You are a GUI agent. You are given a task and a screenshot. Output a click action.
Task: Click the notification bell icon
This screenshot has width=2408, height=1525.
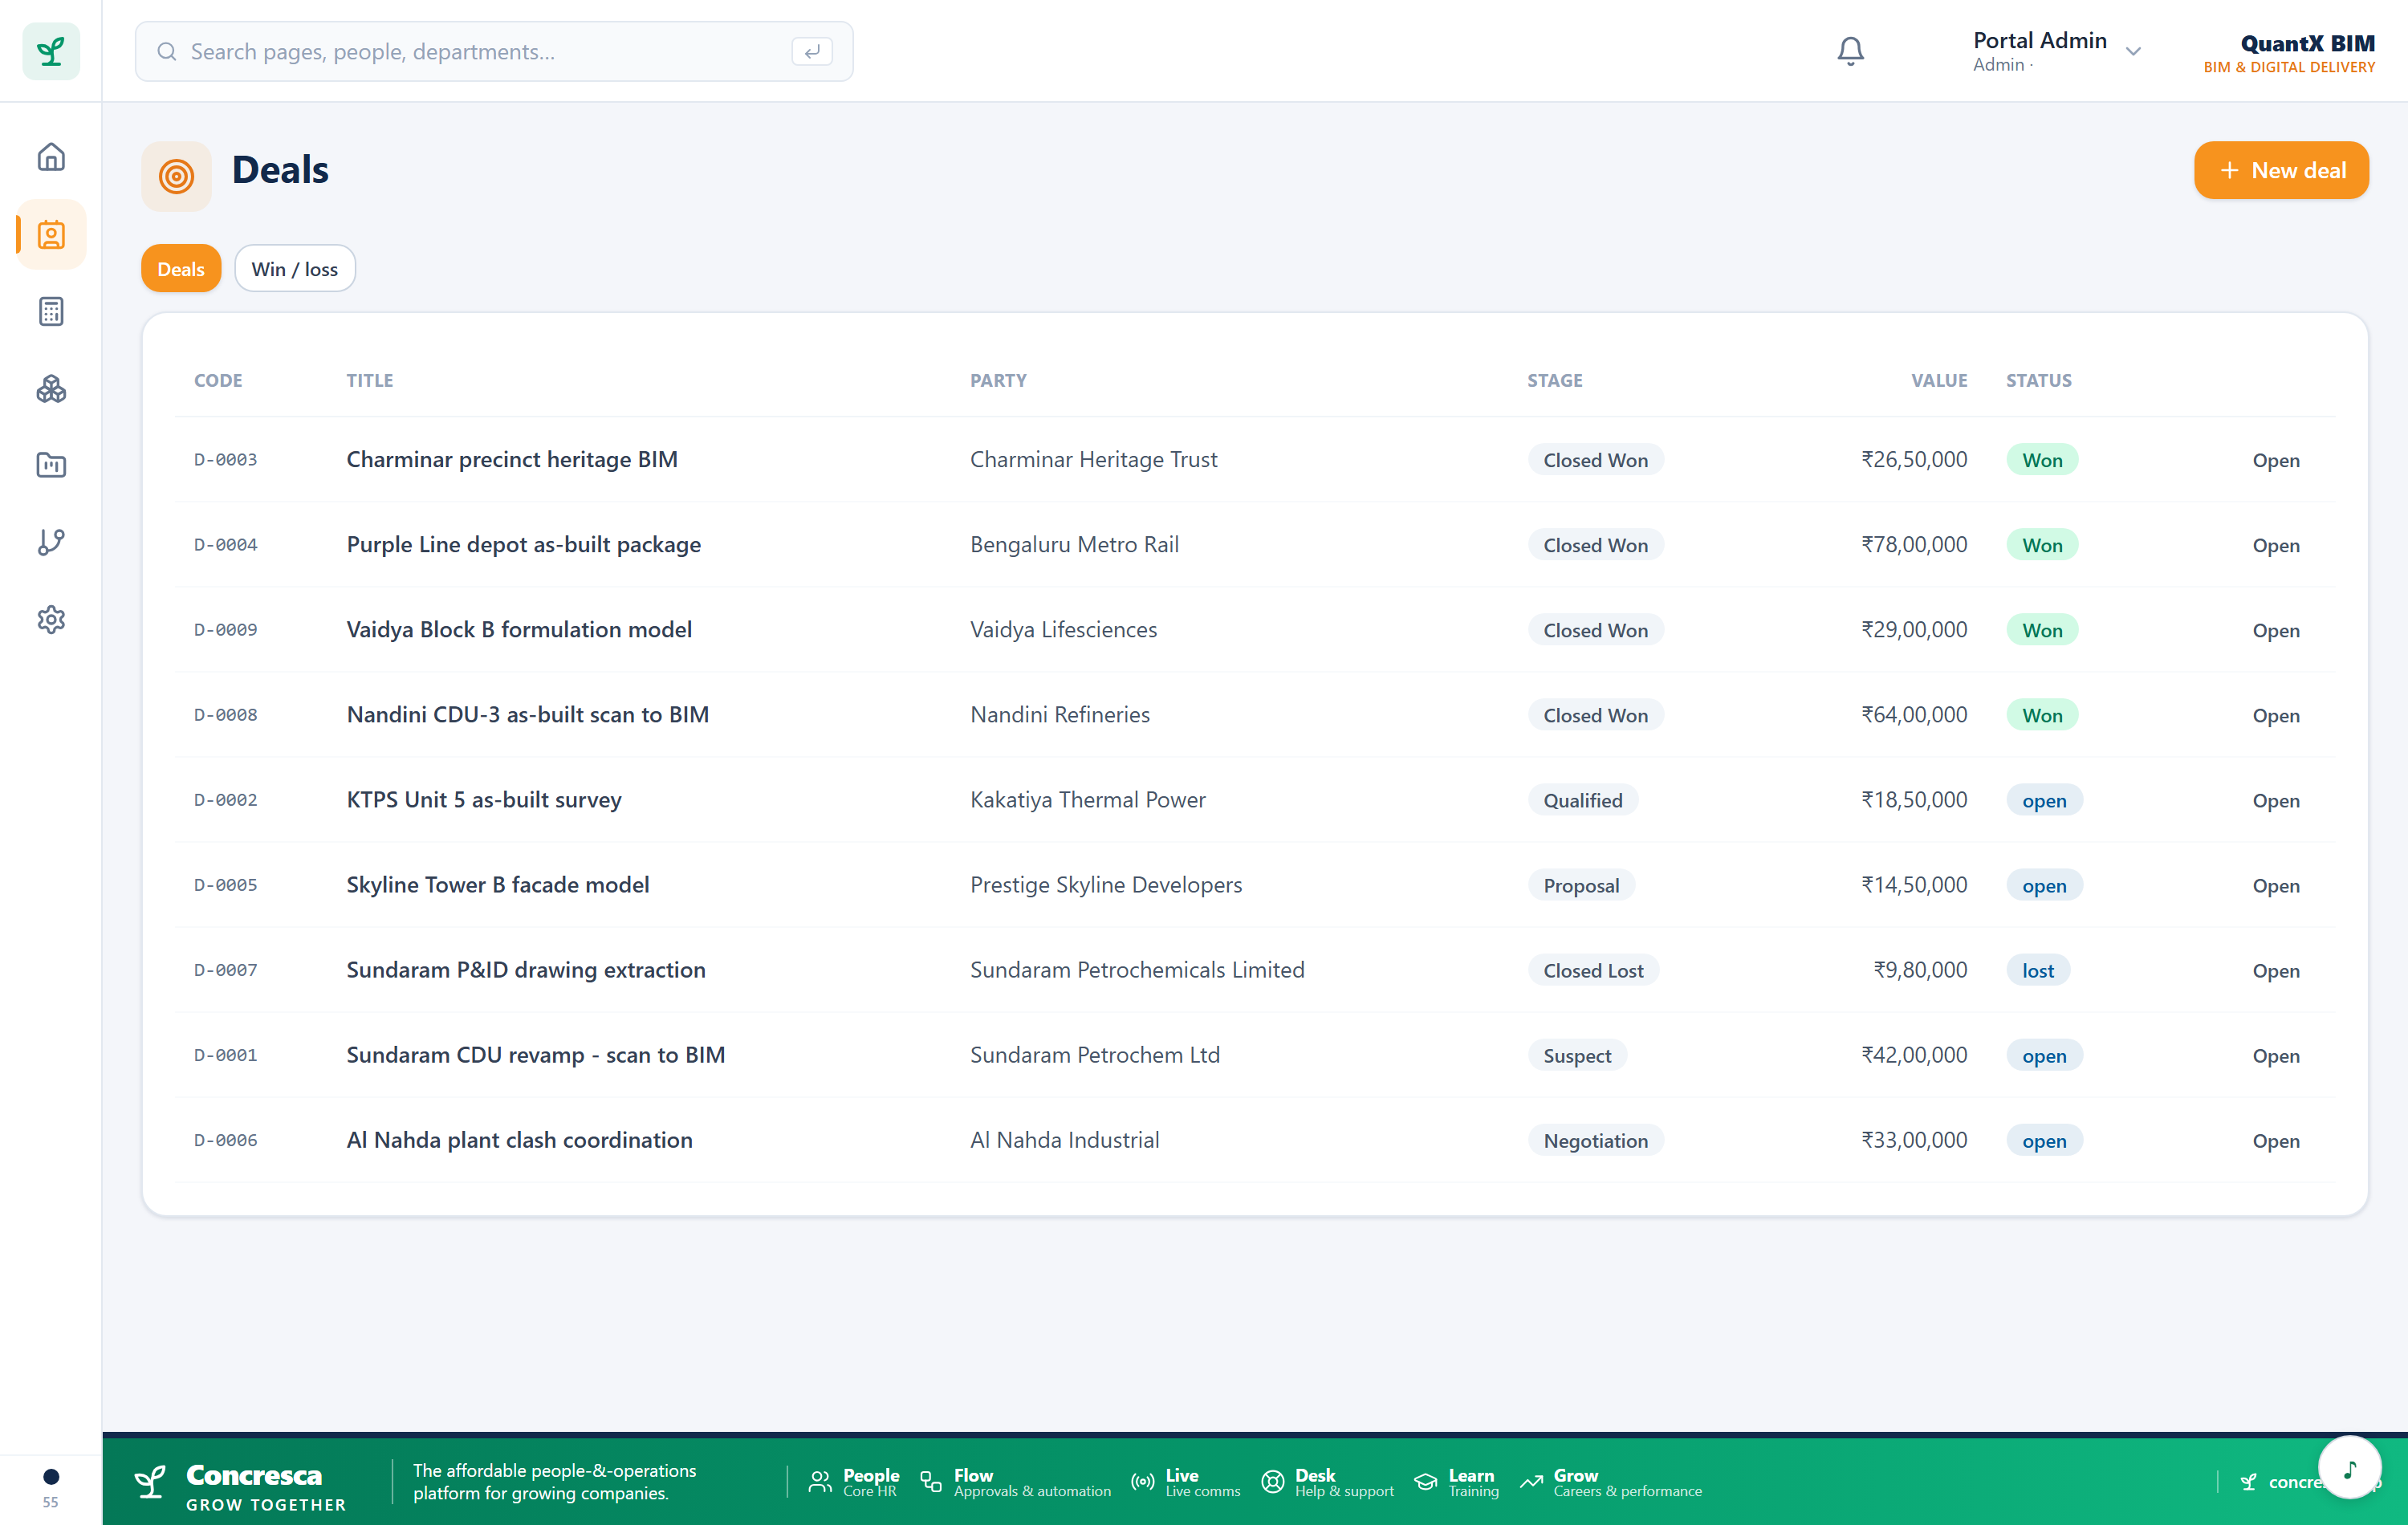point(1850,51)
